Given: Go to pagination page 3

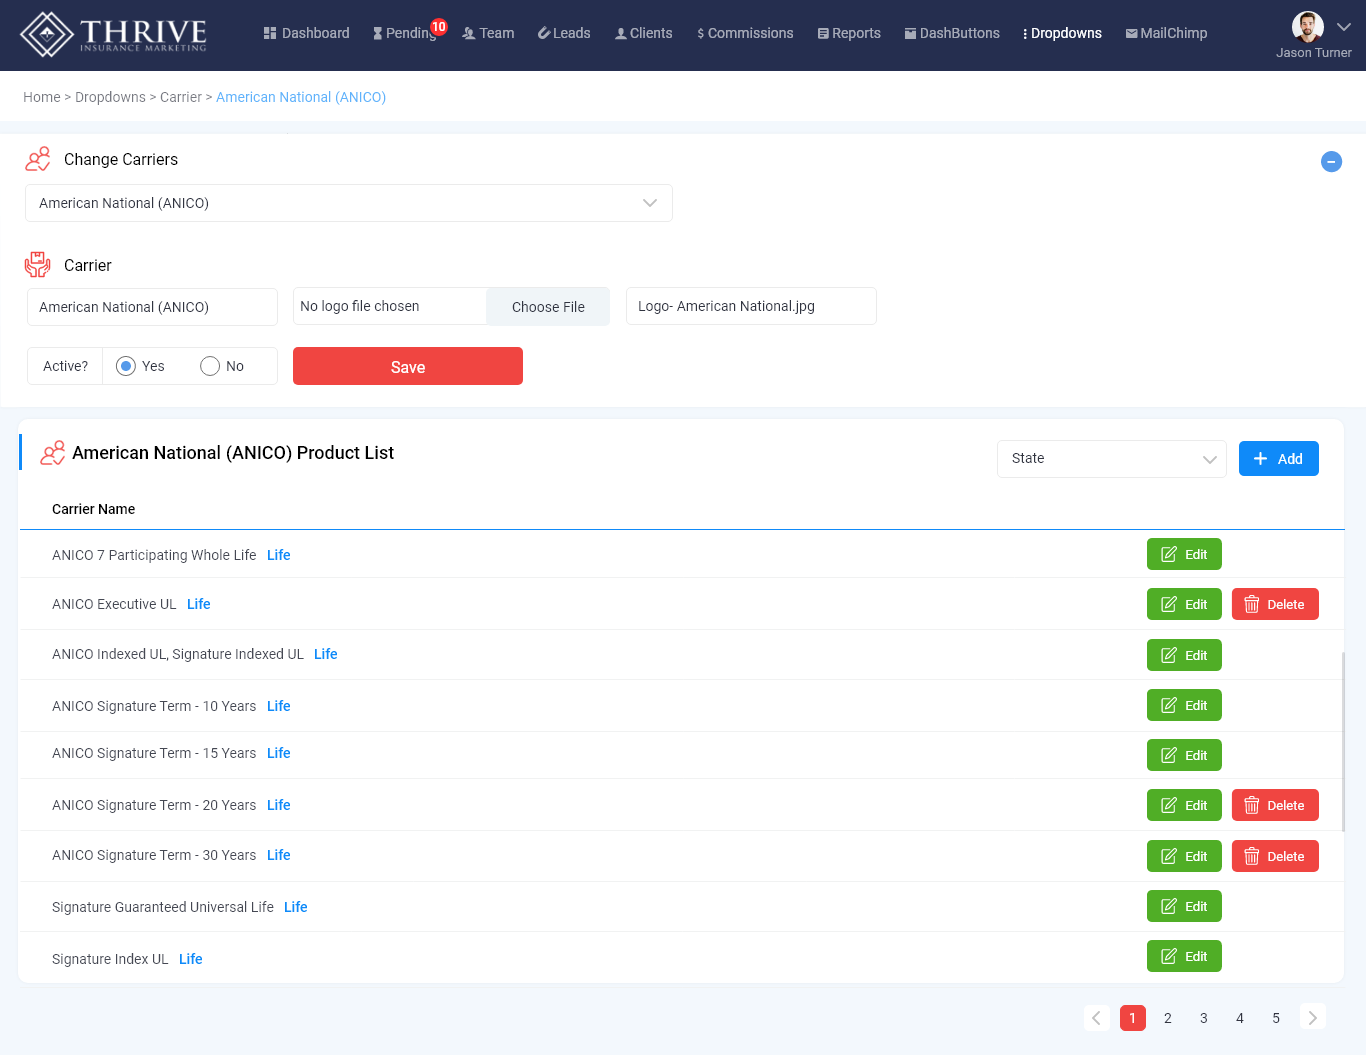Looking at the screenshot, I should pos(1204,1018).
